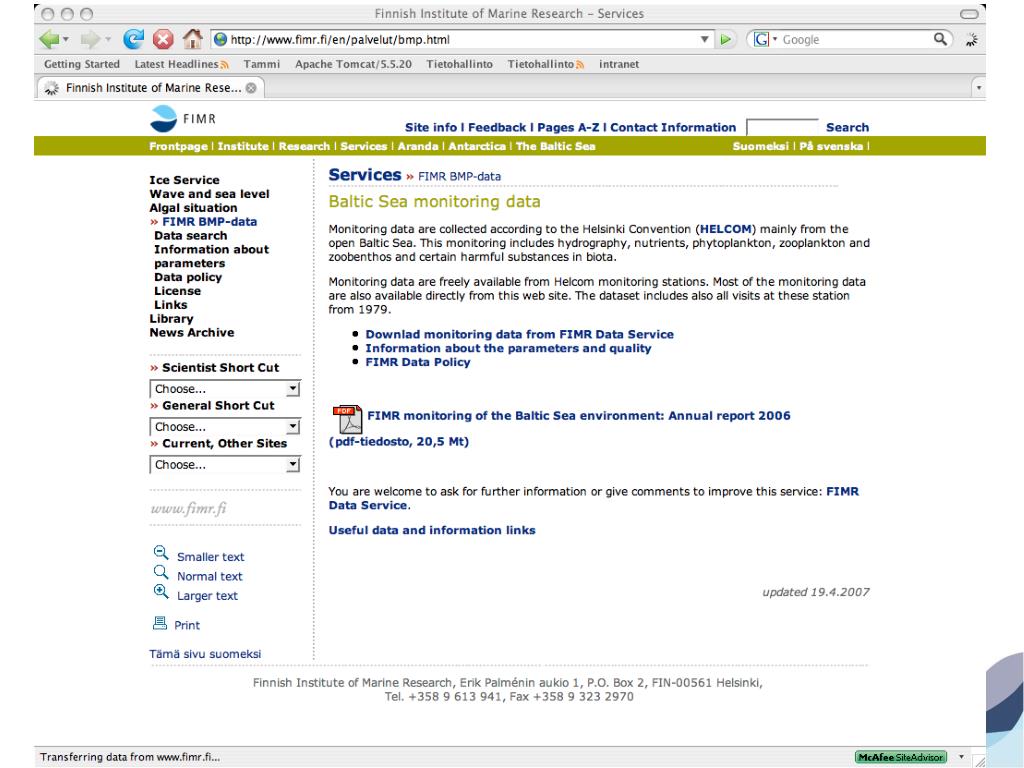Open the Apache Tomcat/5.5.20 bookmark
Viewport: 1024px width, 768px height.
pyautogui.click(x=353, y=64)
